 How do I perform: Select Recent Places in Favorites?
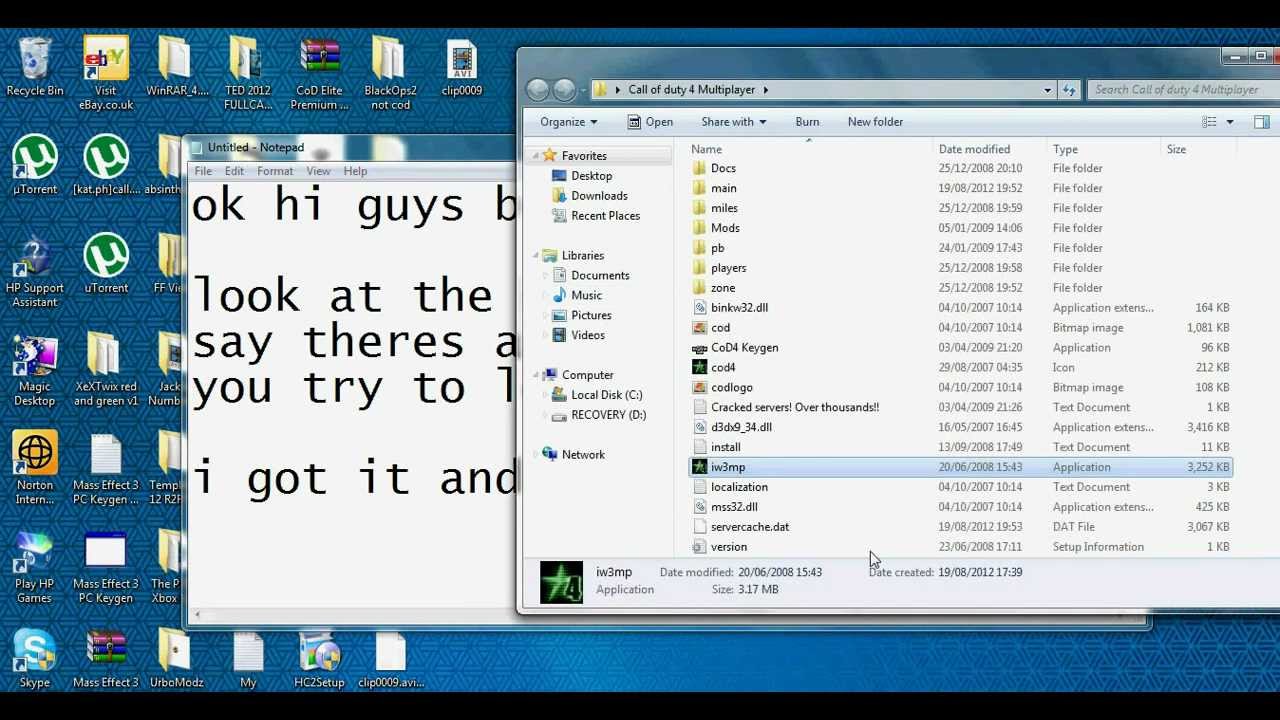click(605, 216)
